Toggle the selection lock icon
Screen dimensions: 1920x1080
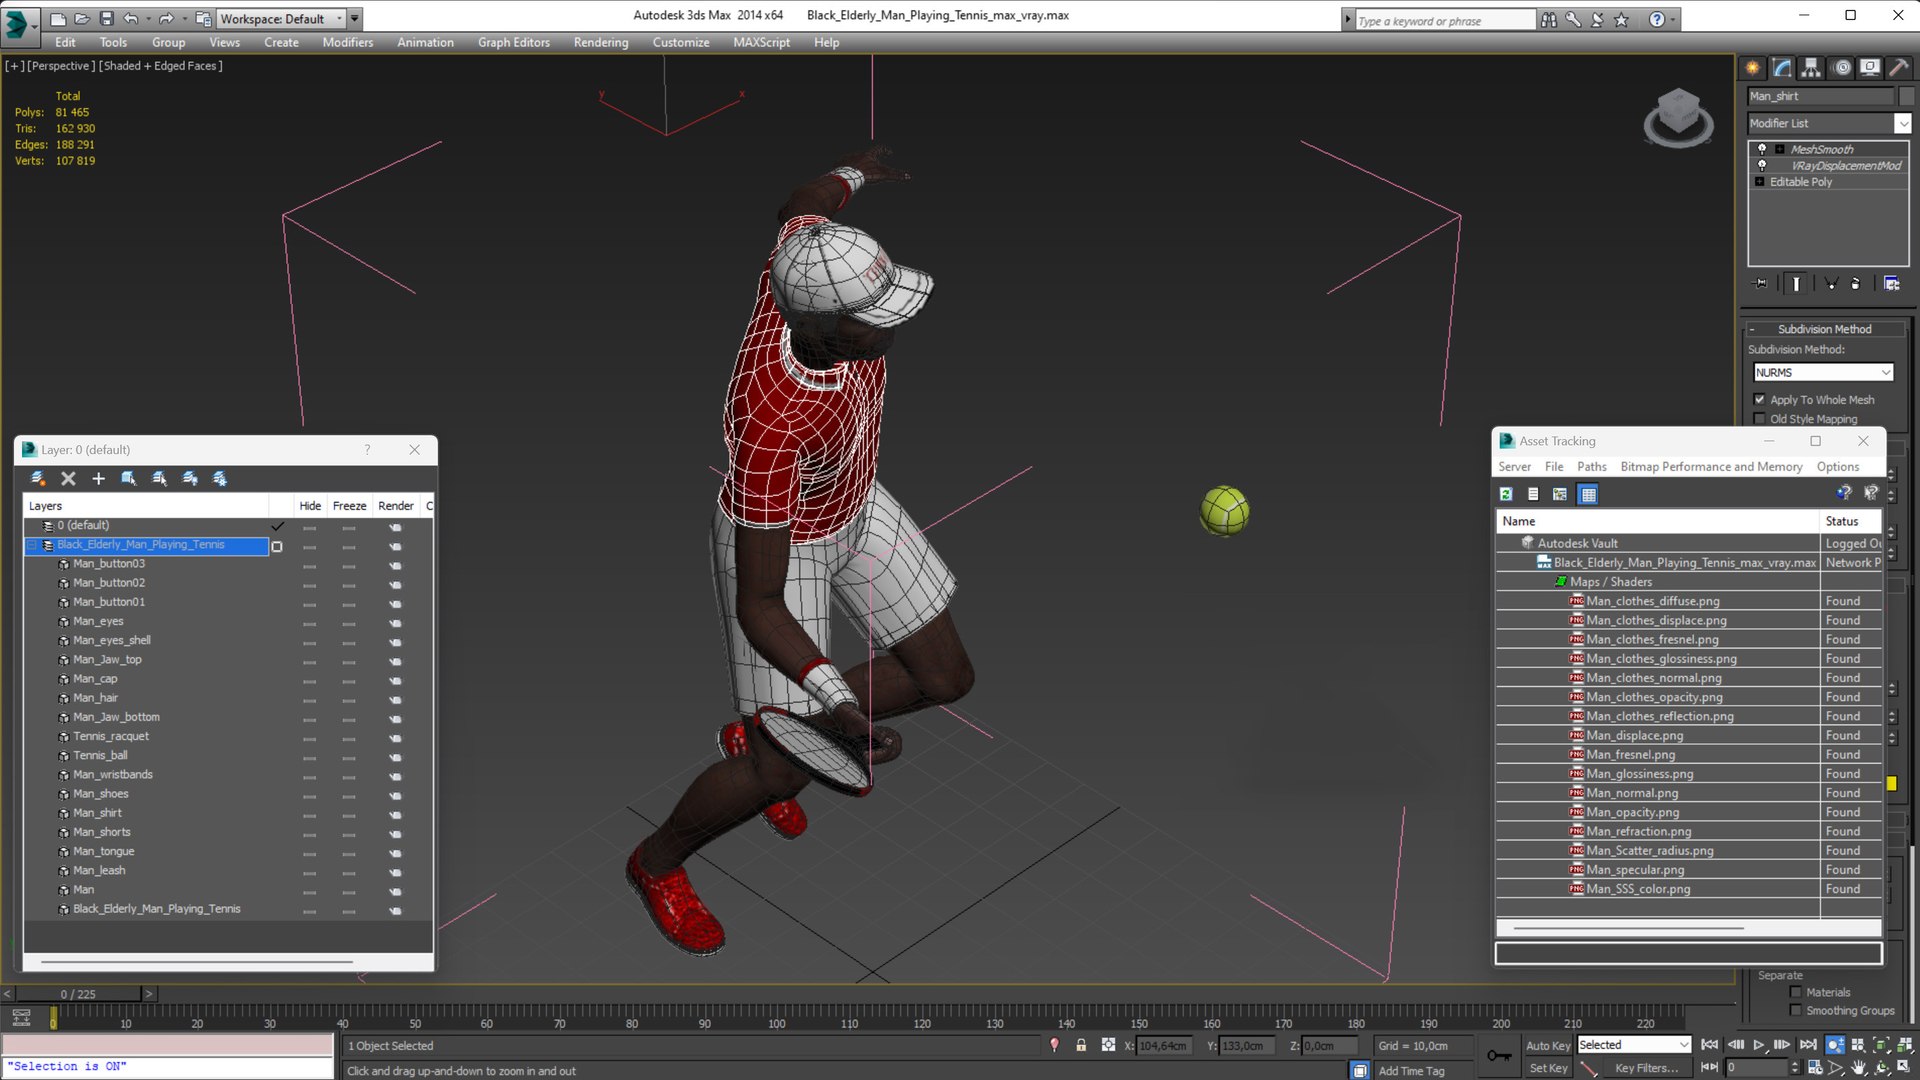(1081, 1045)
